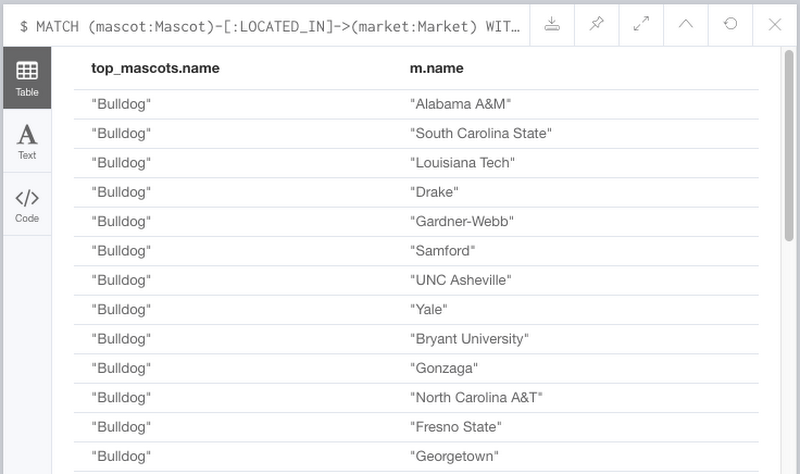Select the "Georgetown" cell
This screenshot has width=800, height=474.
click(x=454, y=456)
